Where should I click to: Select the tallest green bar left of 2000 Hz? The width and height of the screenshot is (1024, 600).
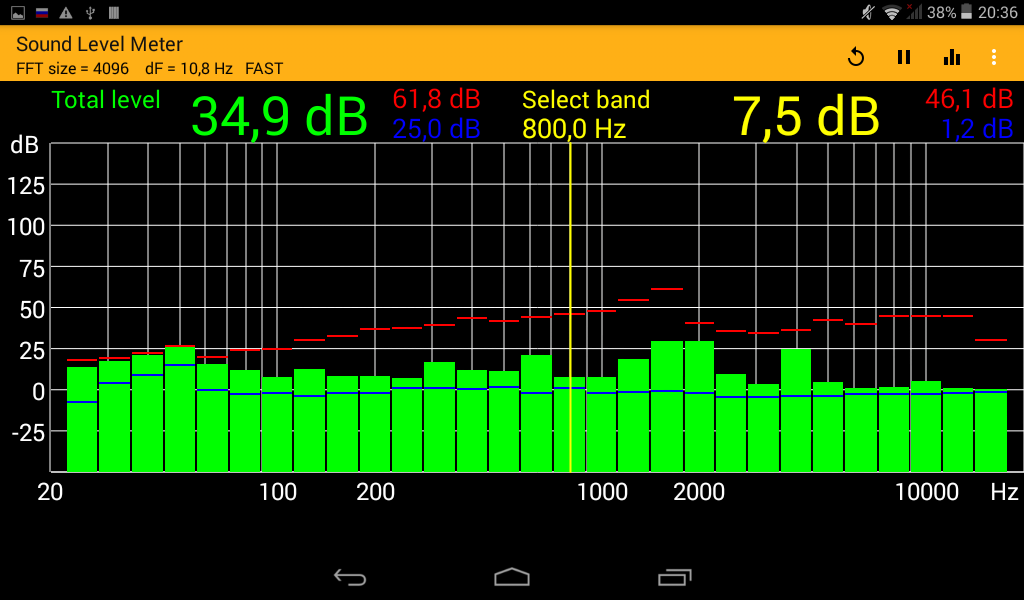667,406
